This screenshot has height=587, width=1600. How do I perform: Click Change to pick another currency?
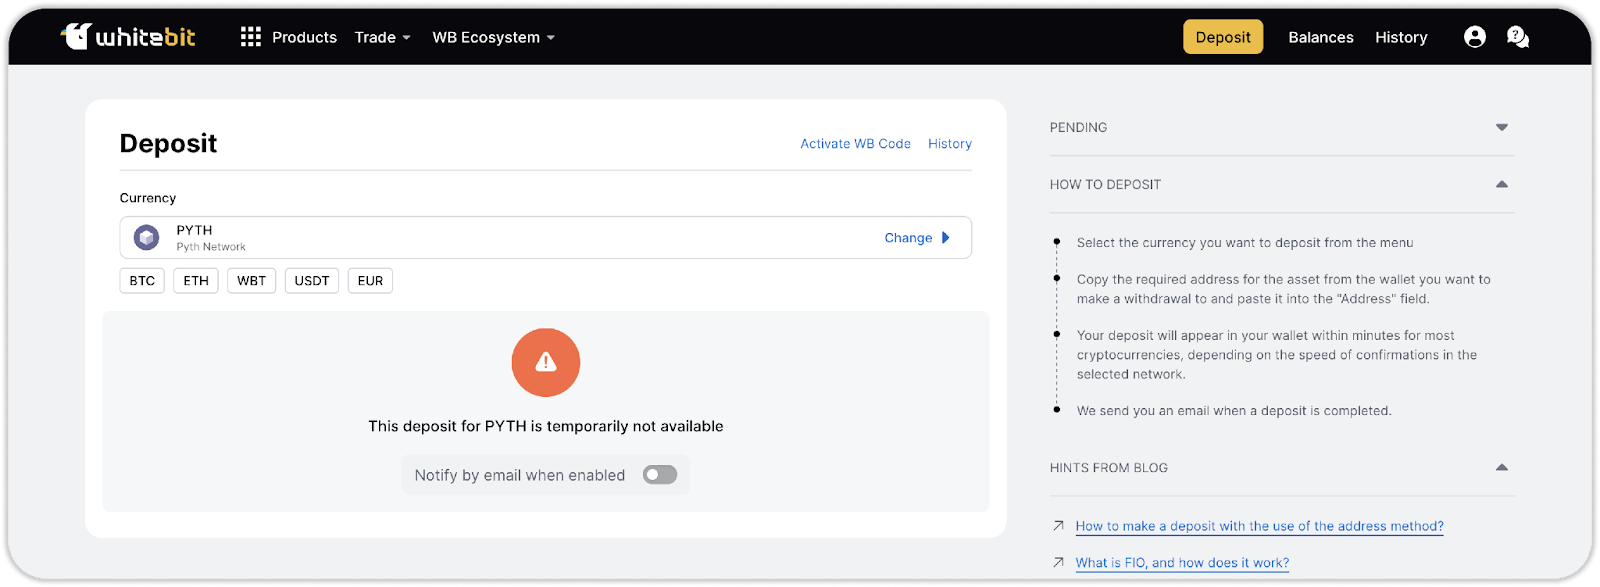coord(917,238)
